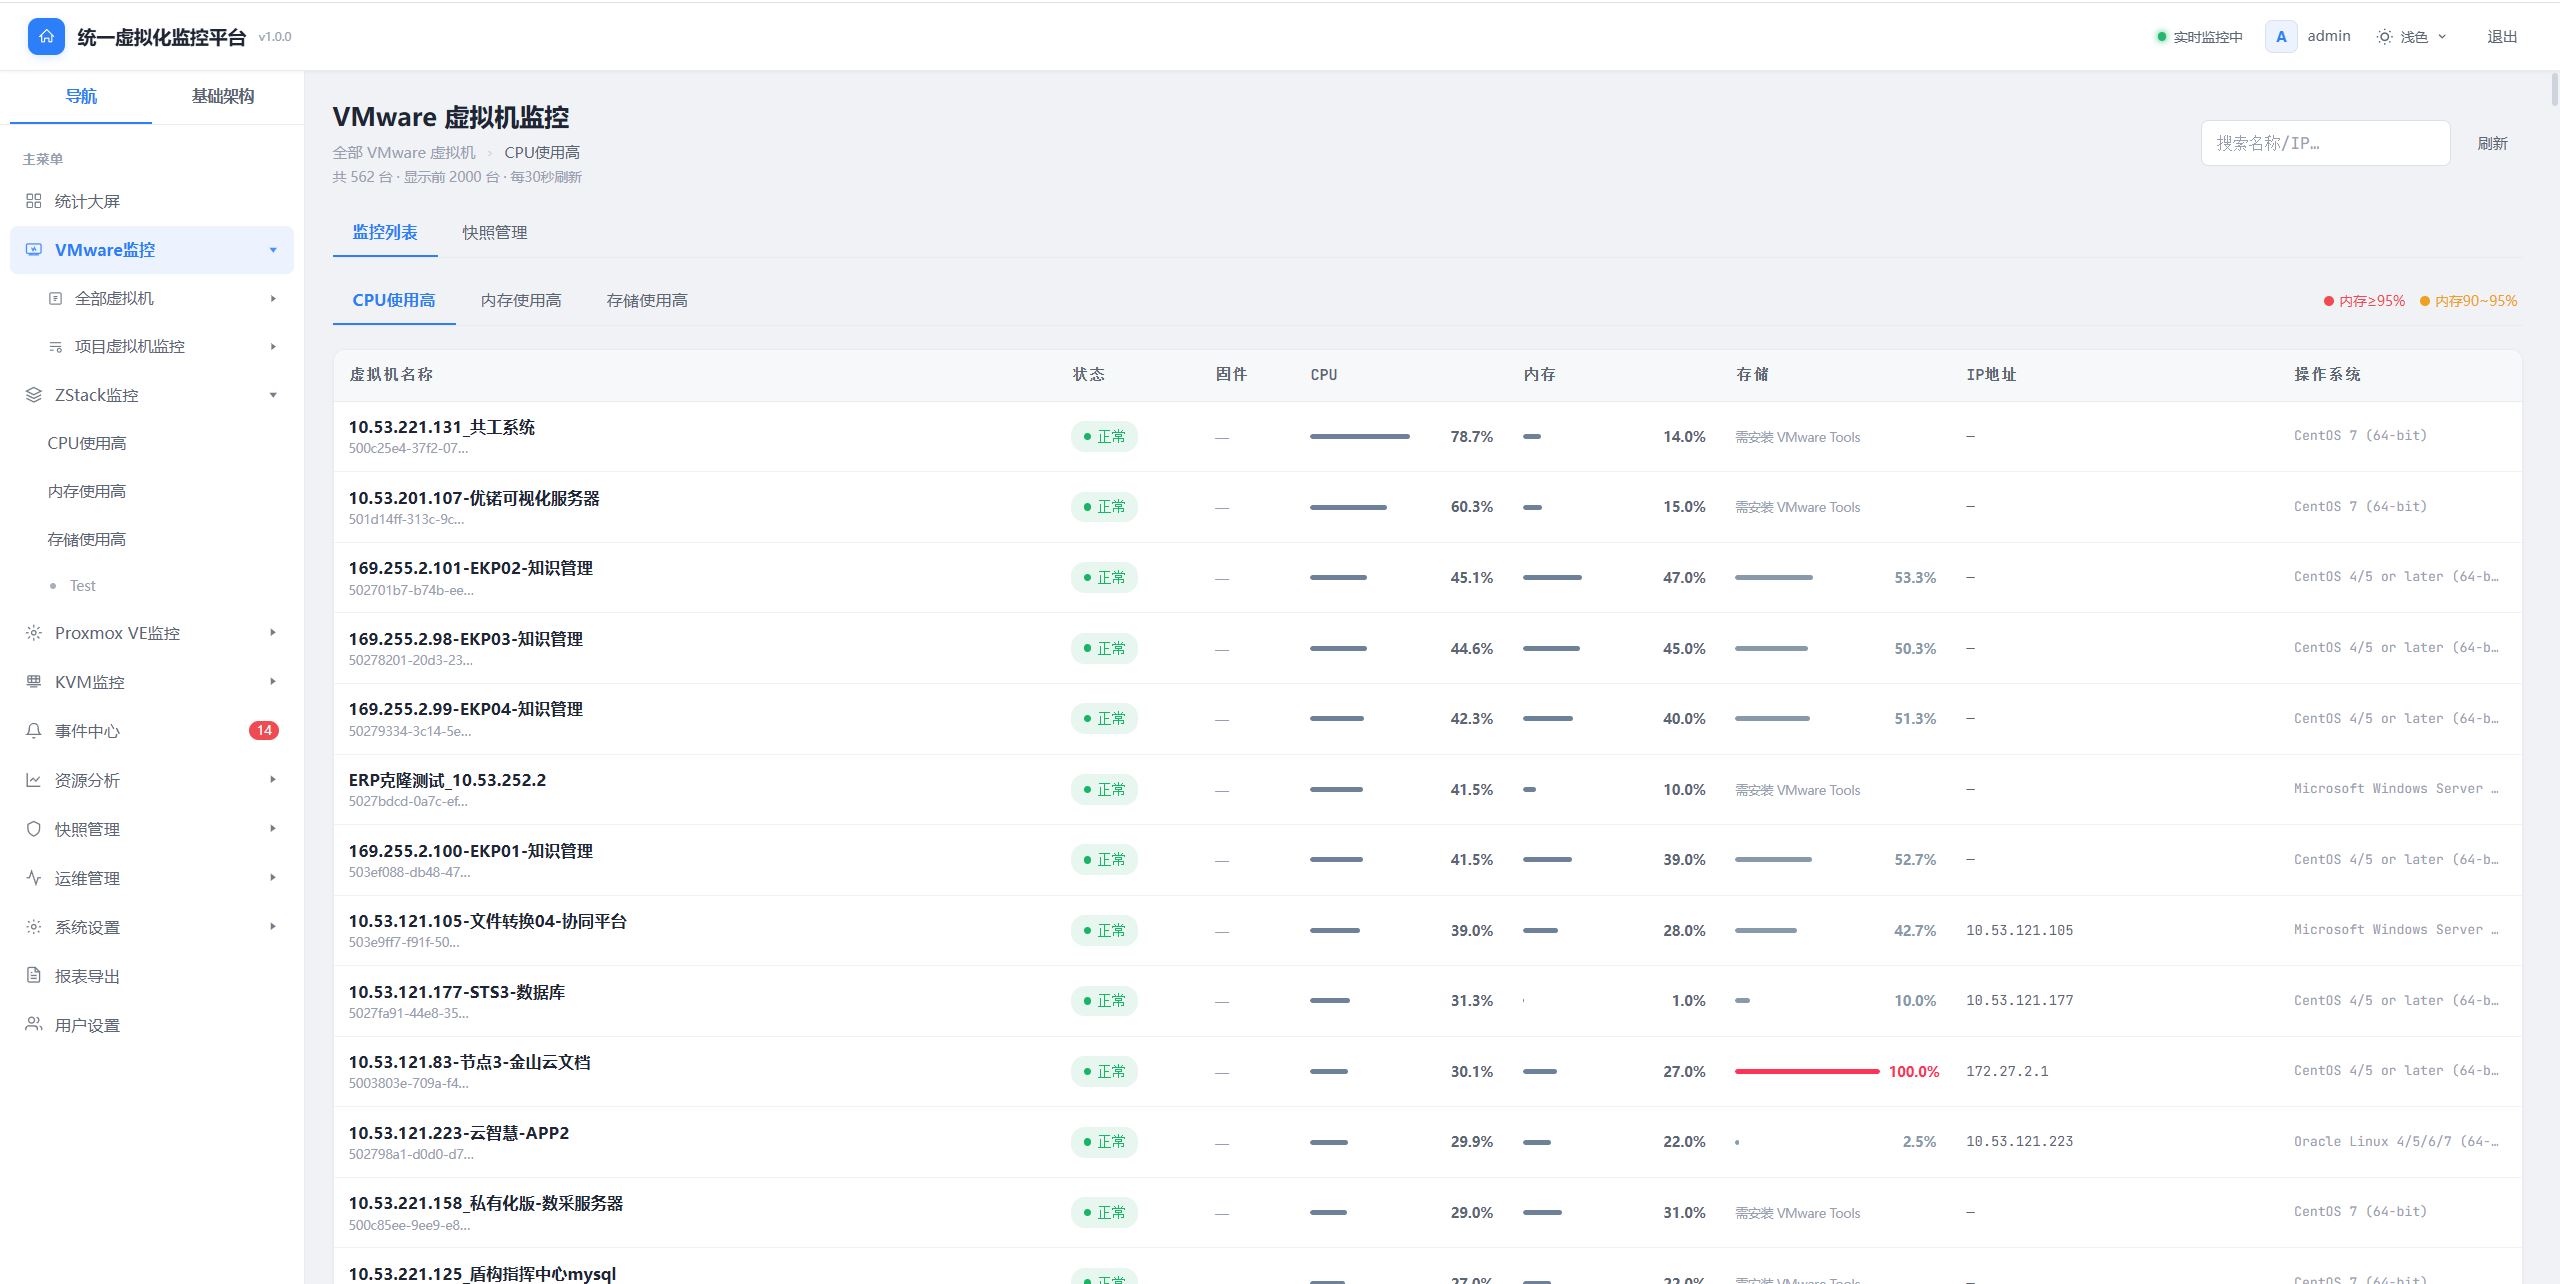Select the 内存使用高 tab

tap(521, 301)
